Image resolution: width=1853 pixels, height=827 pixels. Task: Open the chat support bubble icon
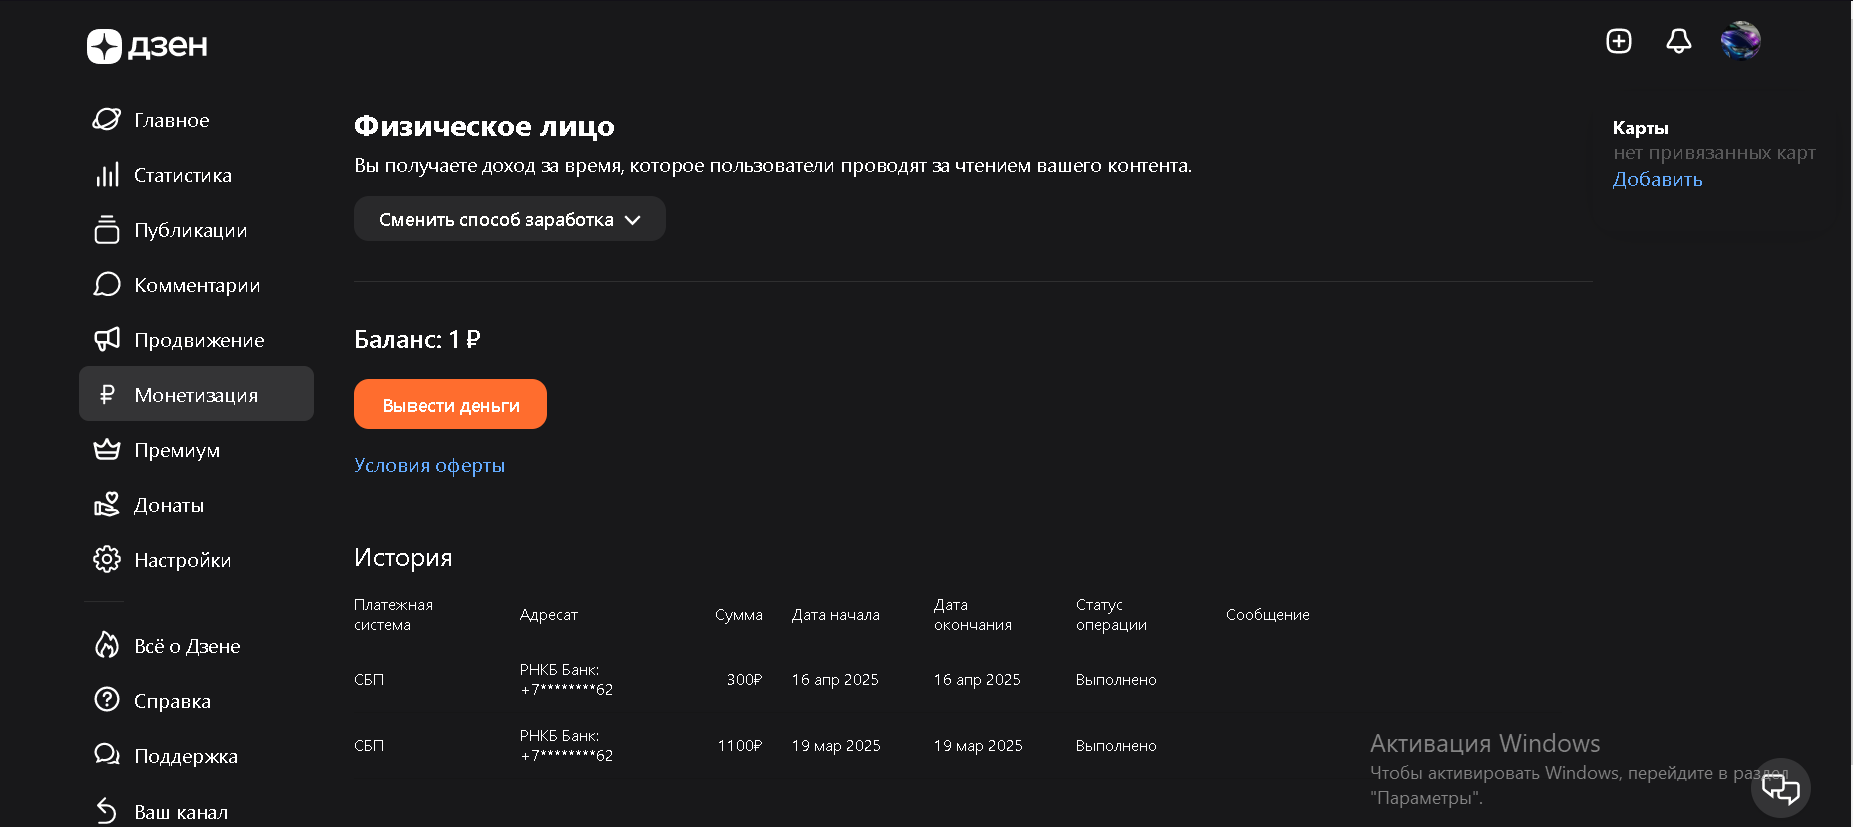[1780, 789]
